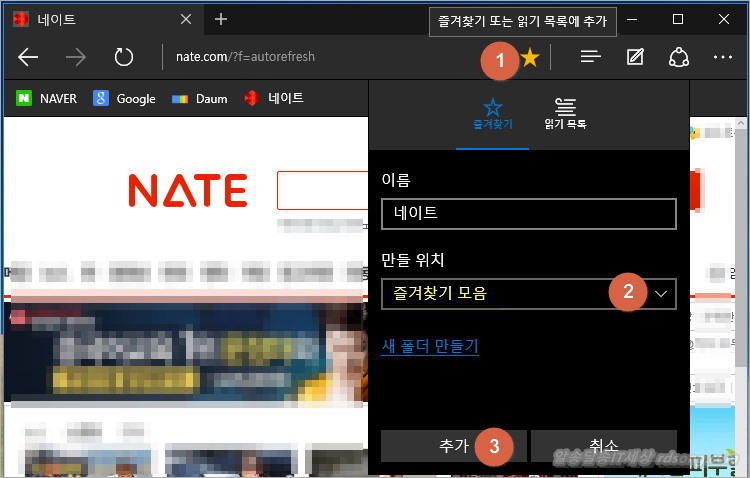Open a new tab with plus button
750x478 pixels.
tap(221, 19)
